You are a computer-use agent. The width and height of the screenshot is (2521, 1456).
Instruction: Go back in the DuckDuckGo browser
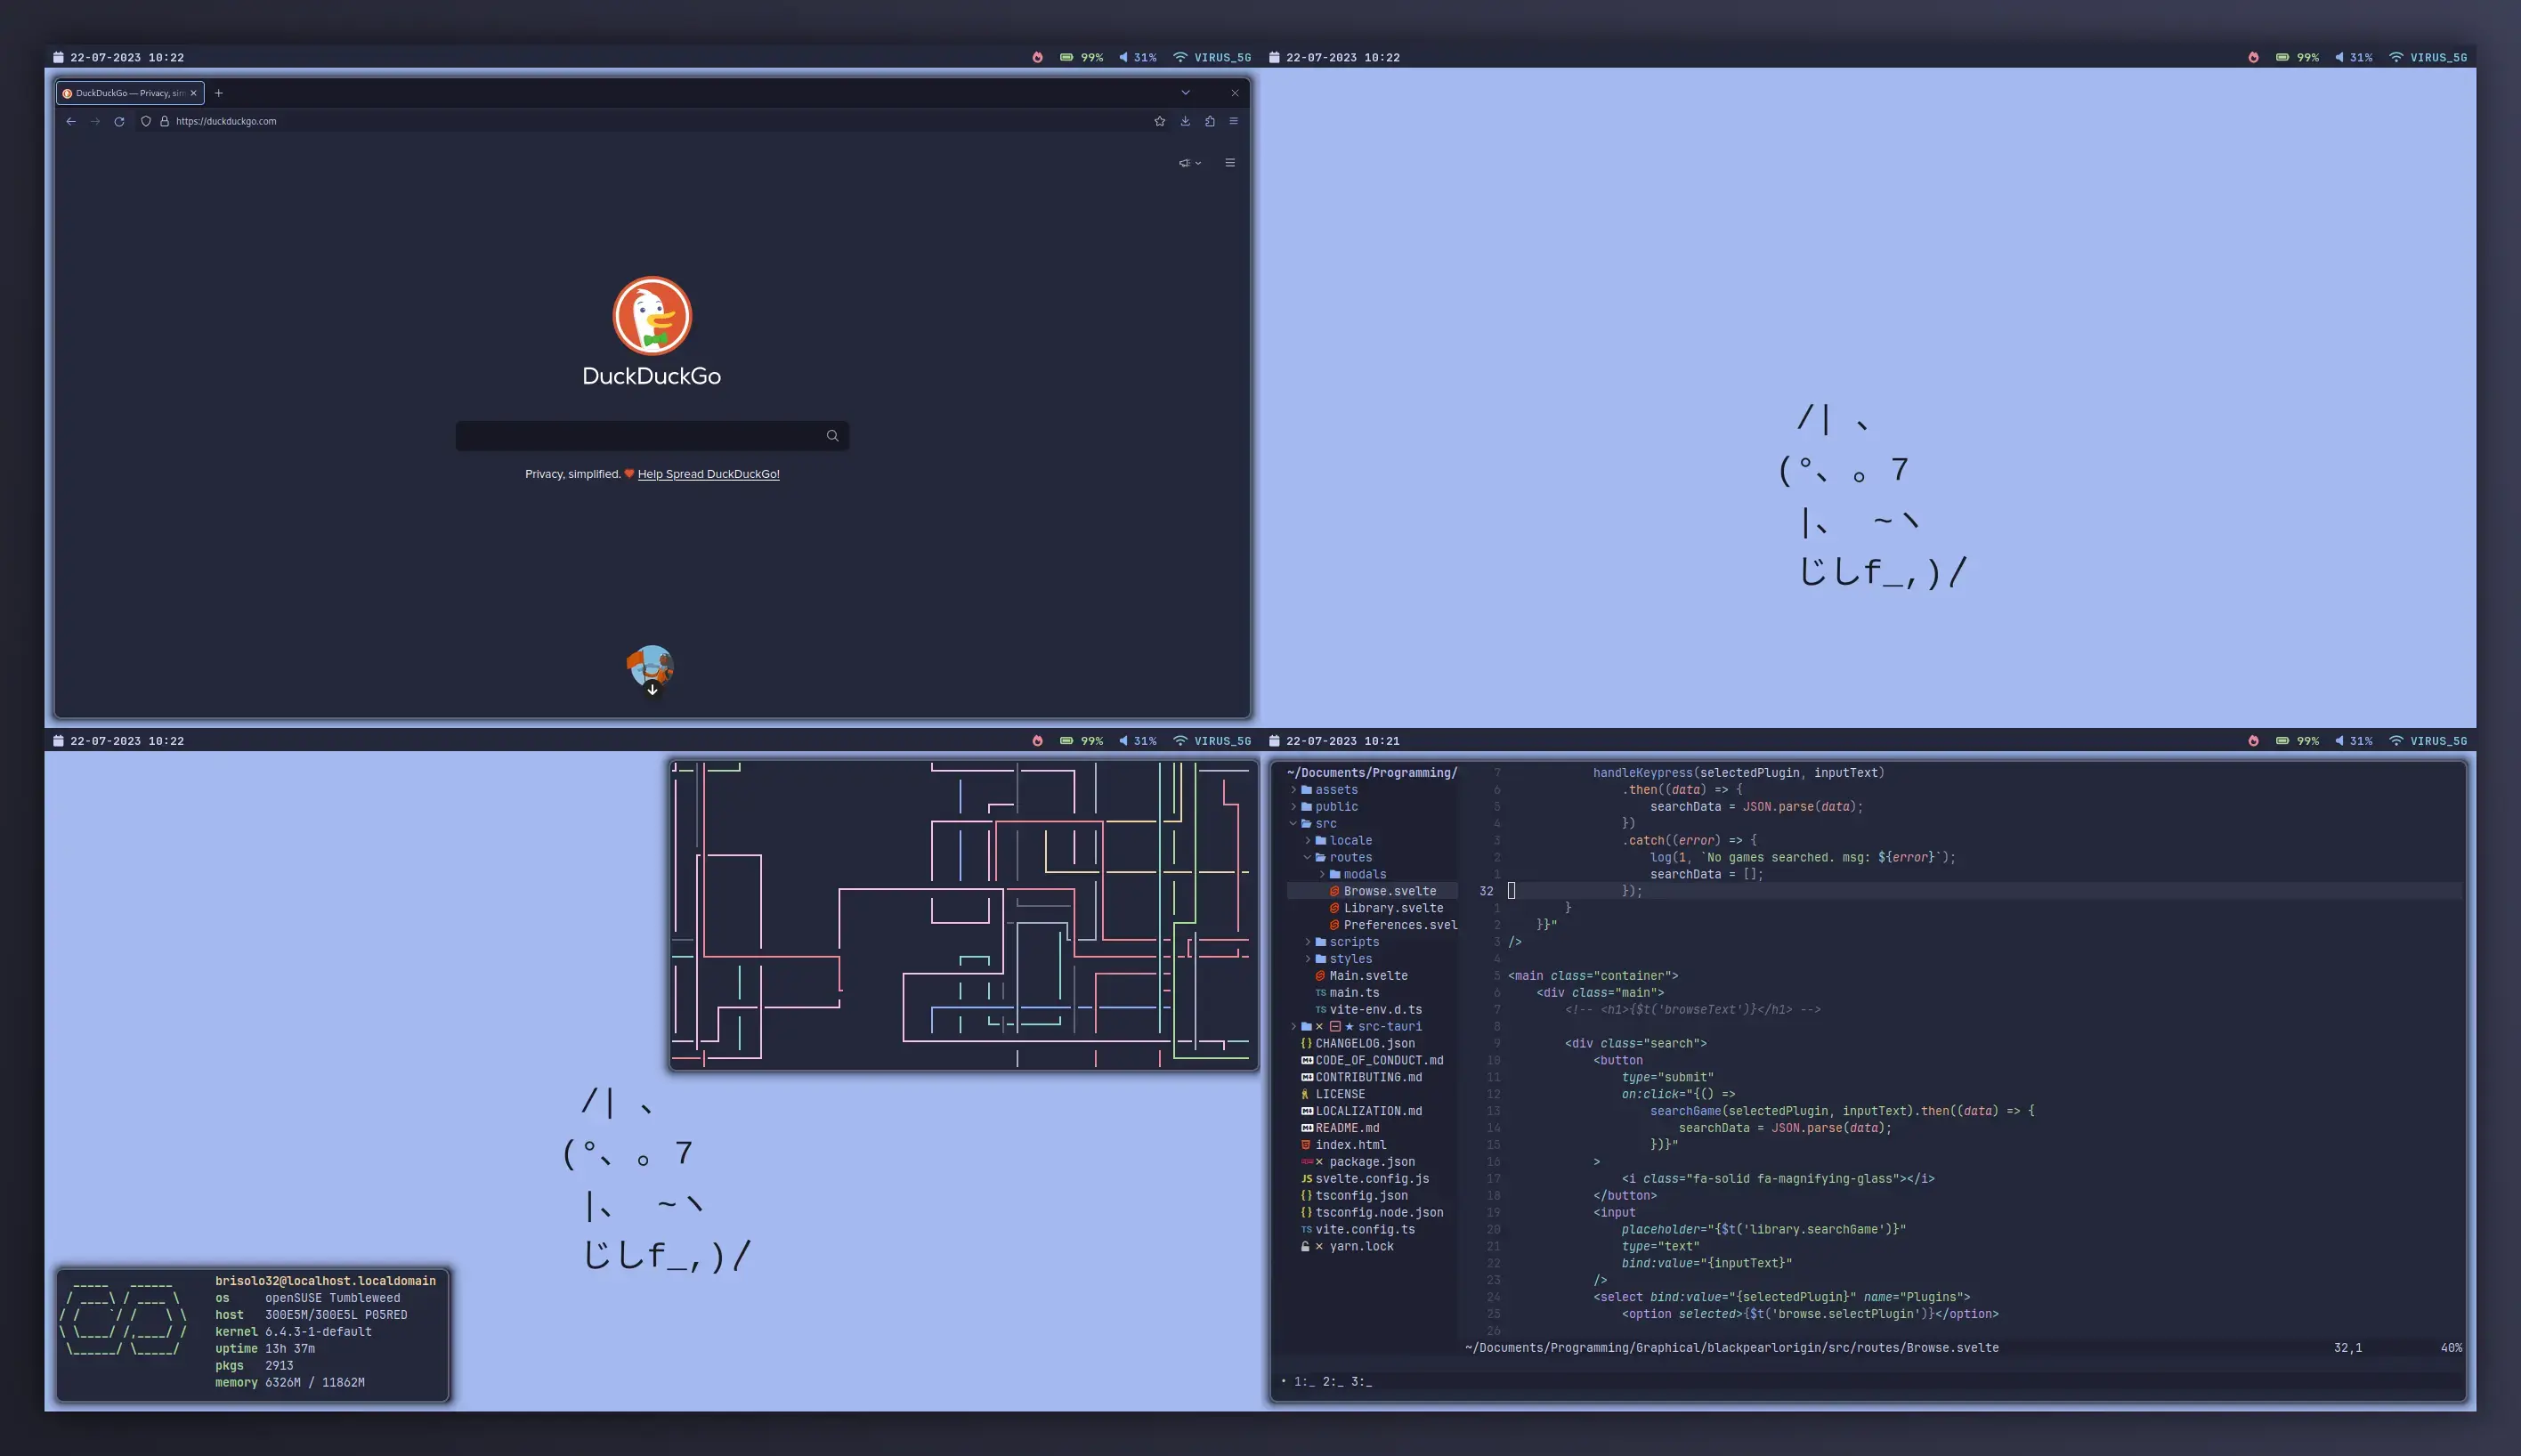pos(71,121)
